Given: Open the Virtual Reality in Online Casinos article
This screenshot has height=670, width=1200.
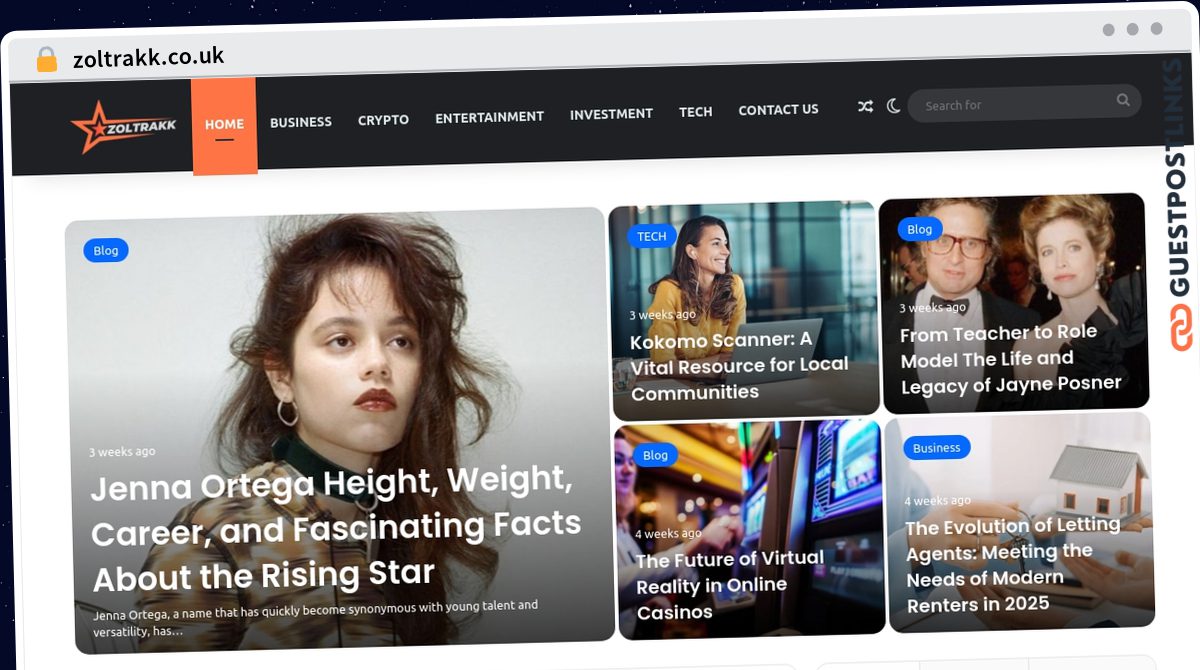Looking at the screenshot, I should [x=730, y=585].
